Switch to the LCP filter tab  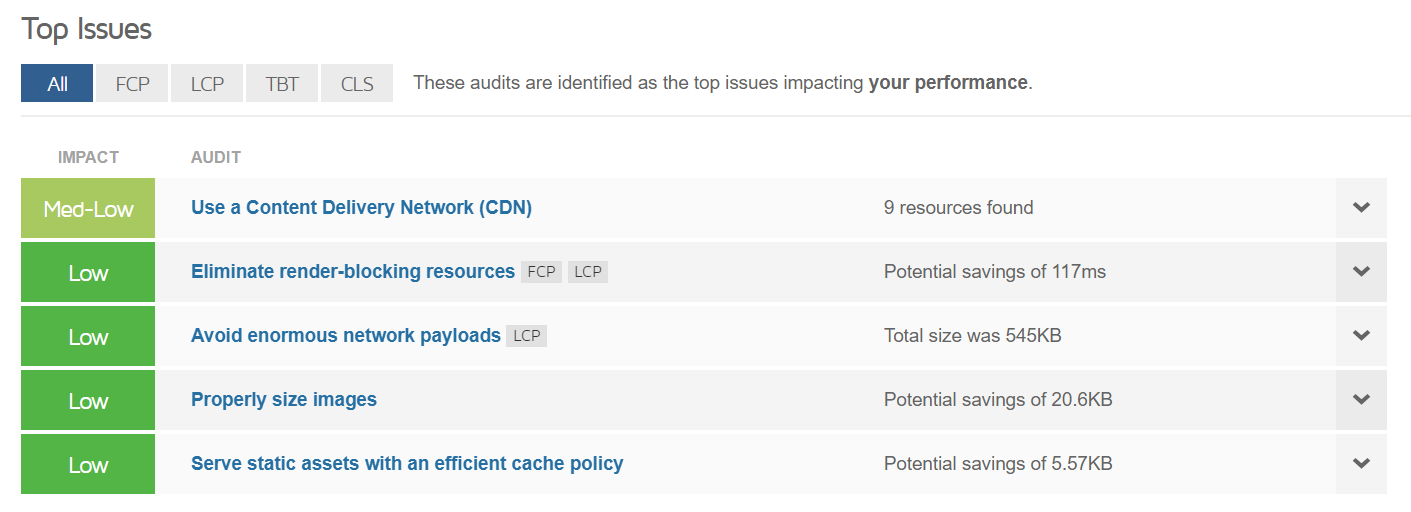(x=207, y=84)
